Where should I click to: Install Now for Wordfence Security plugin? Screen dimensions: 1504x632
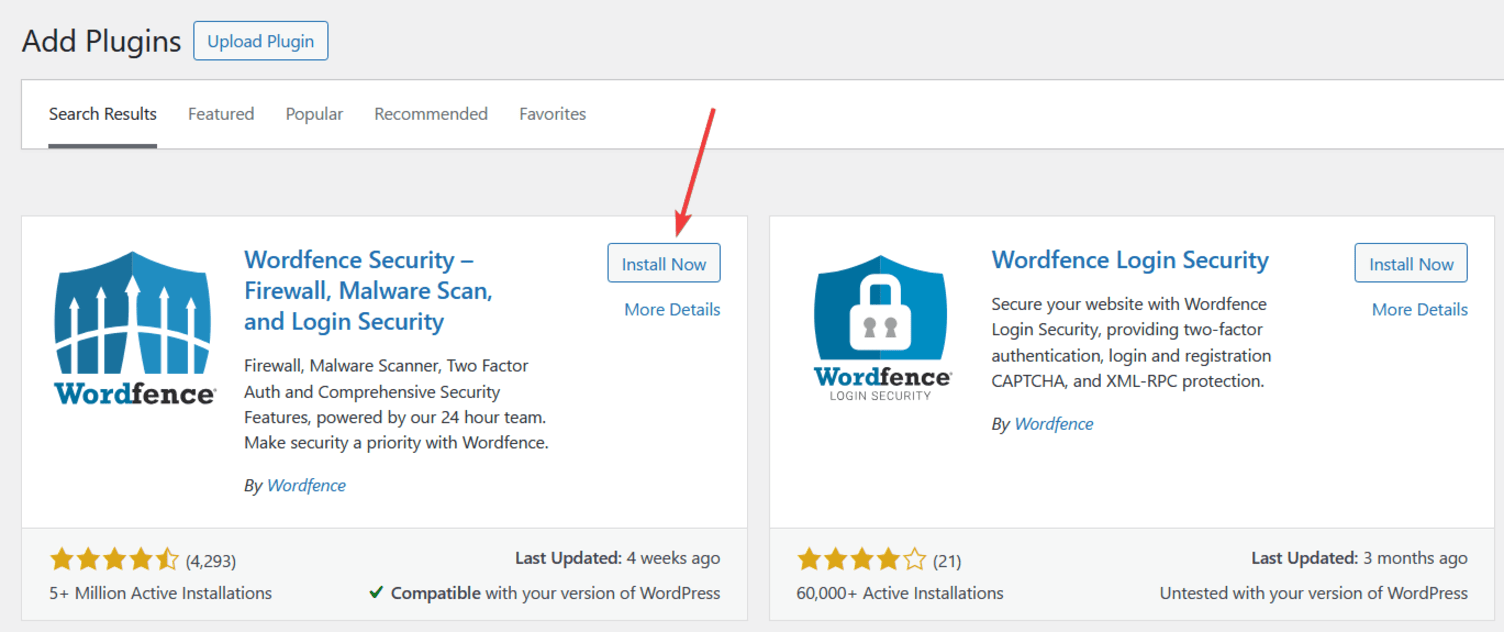click(663, 263)
